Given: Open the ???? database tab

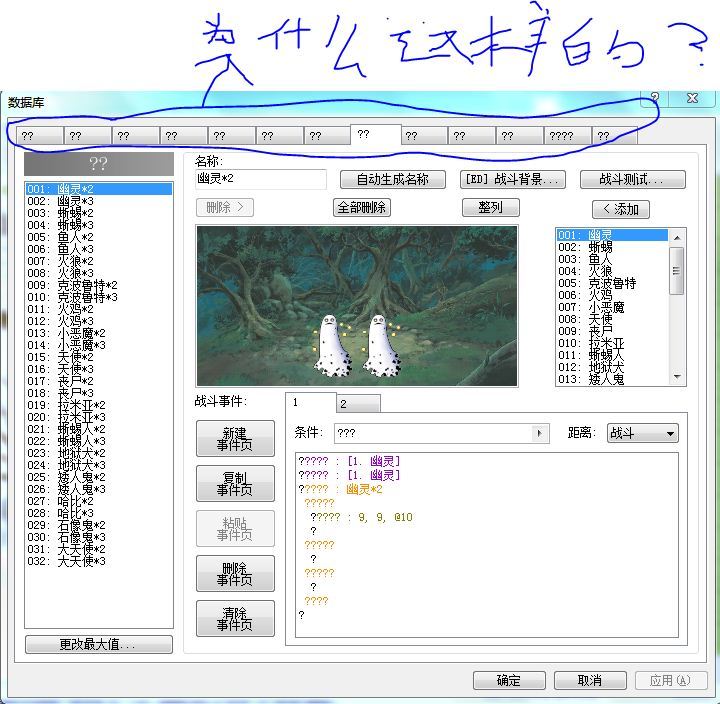Looking at the screenshot, I should click(x=568, y=136).
